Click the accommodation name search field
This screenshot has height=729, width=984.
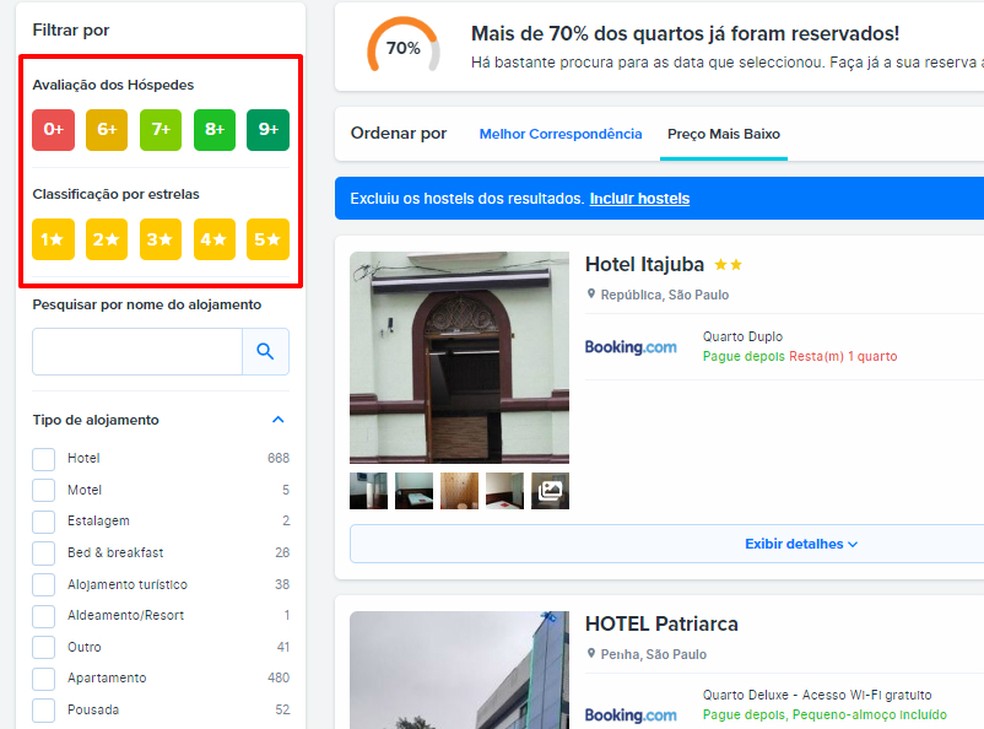(x=137, y=351)
